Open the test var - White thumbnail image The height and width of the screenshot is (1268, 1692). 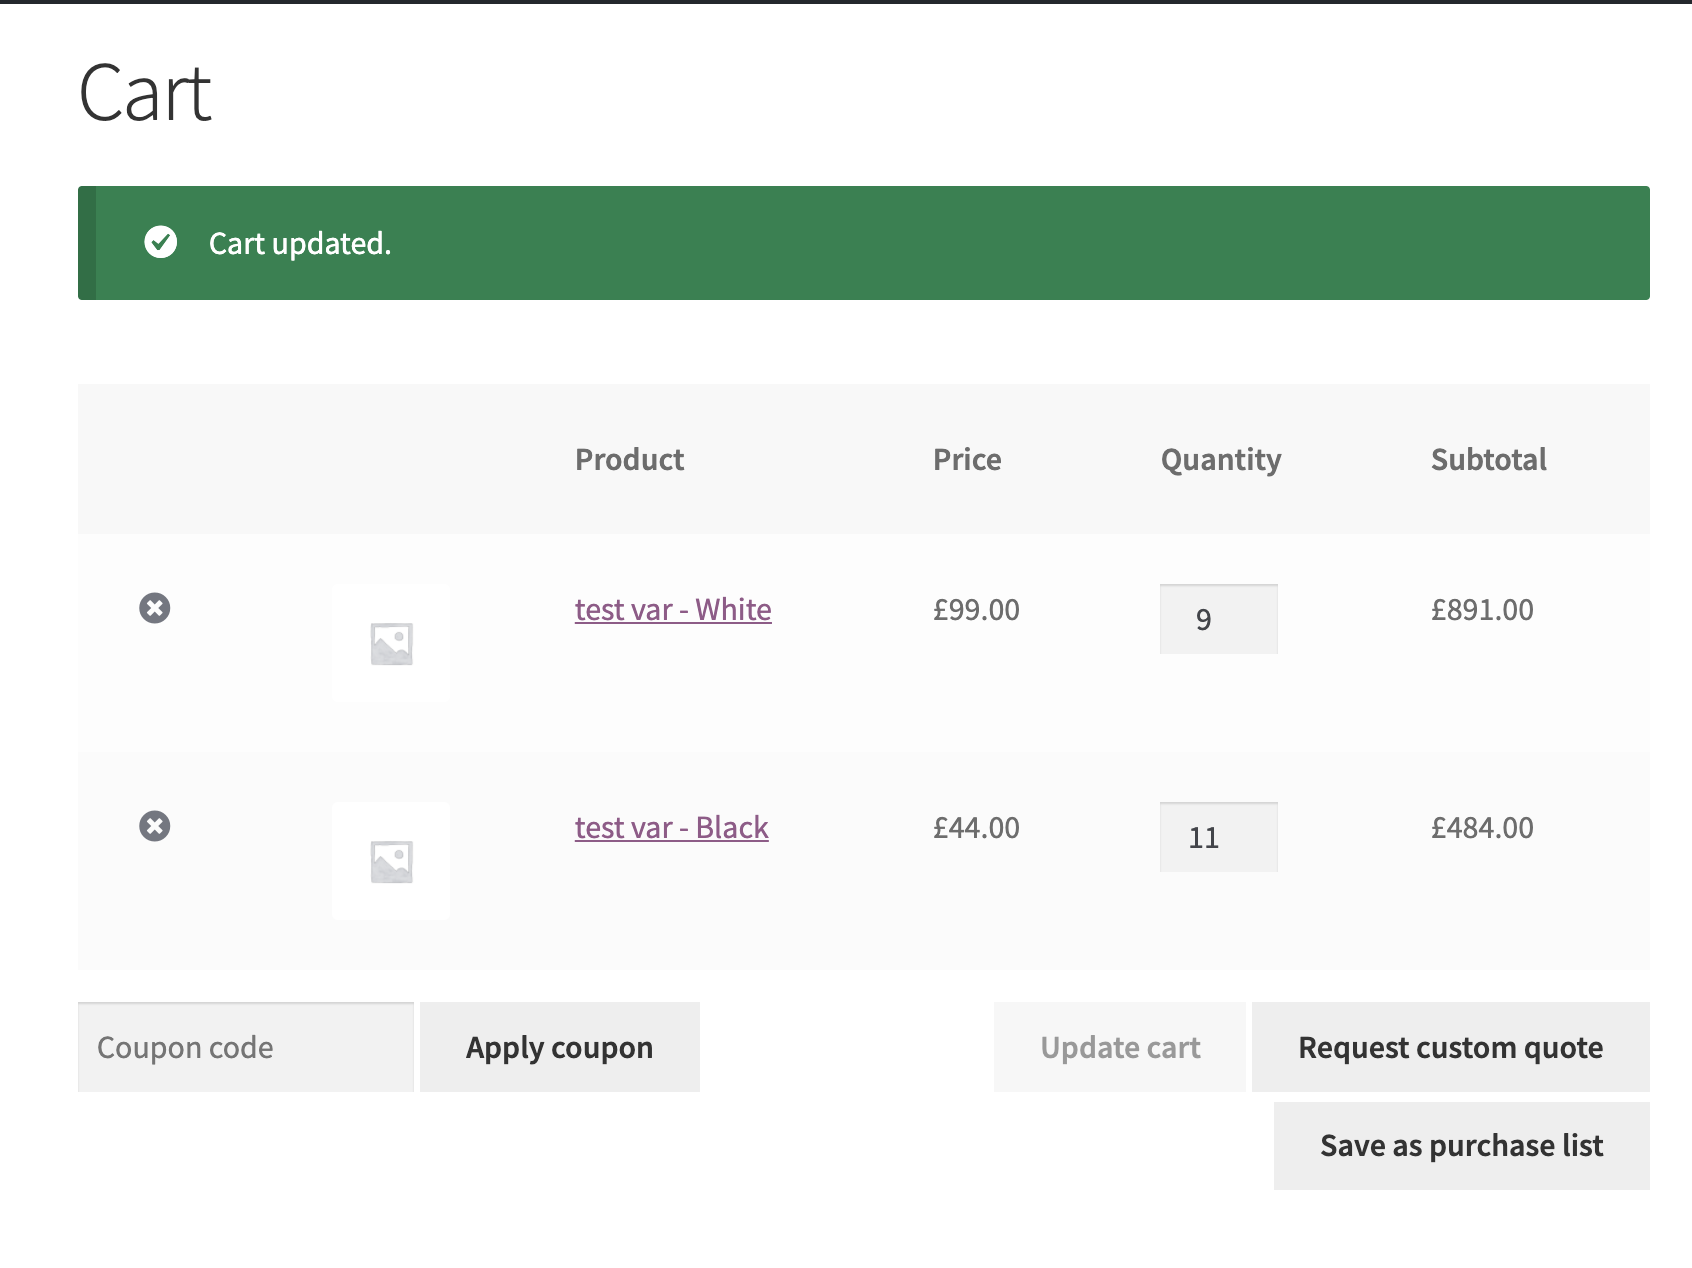[391, 643]
